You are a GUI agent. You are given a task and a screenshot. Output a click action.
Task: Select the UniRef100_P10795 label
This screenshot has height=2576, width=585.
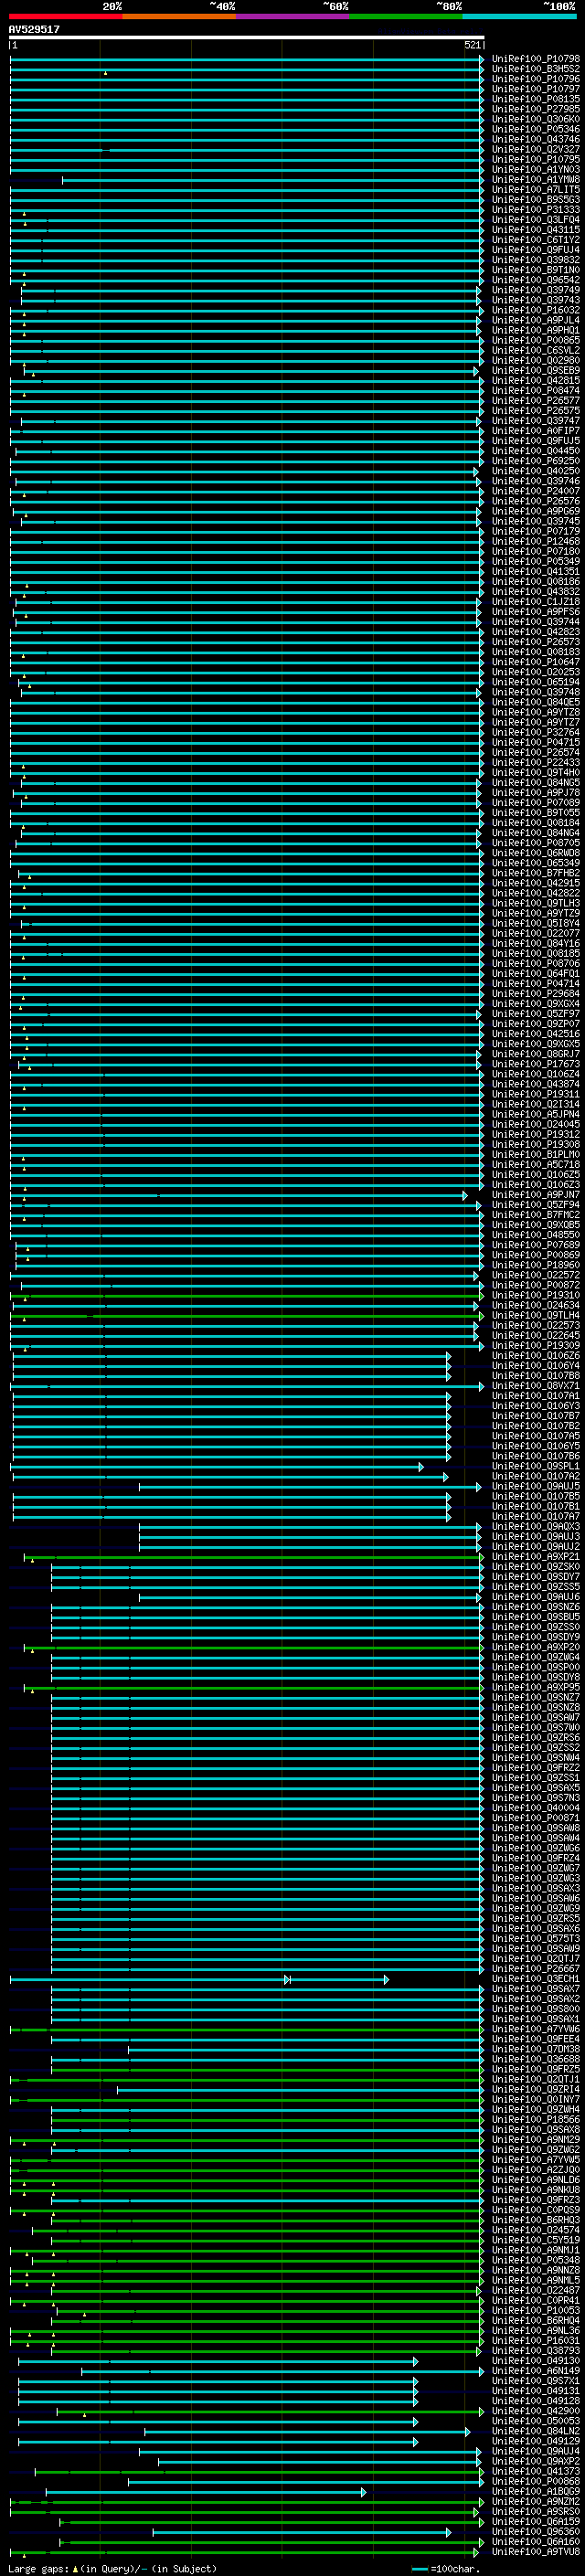pyautogui.click(x=536, y=159)
